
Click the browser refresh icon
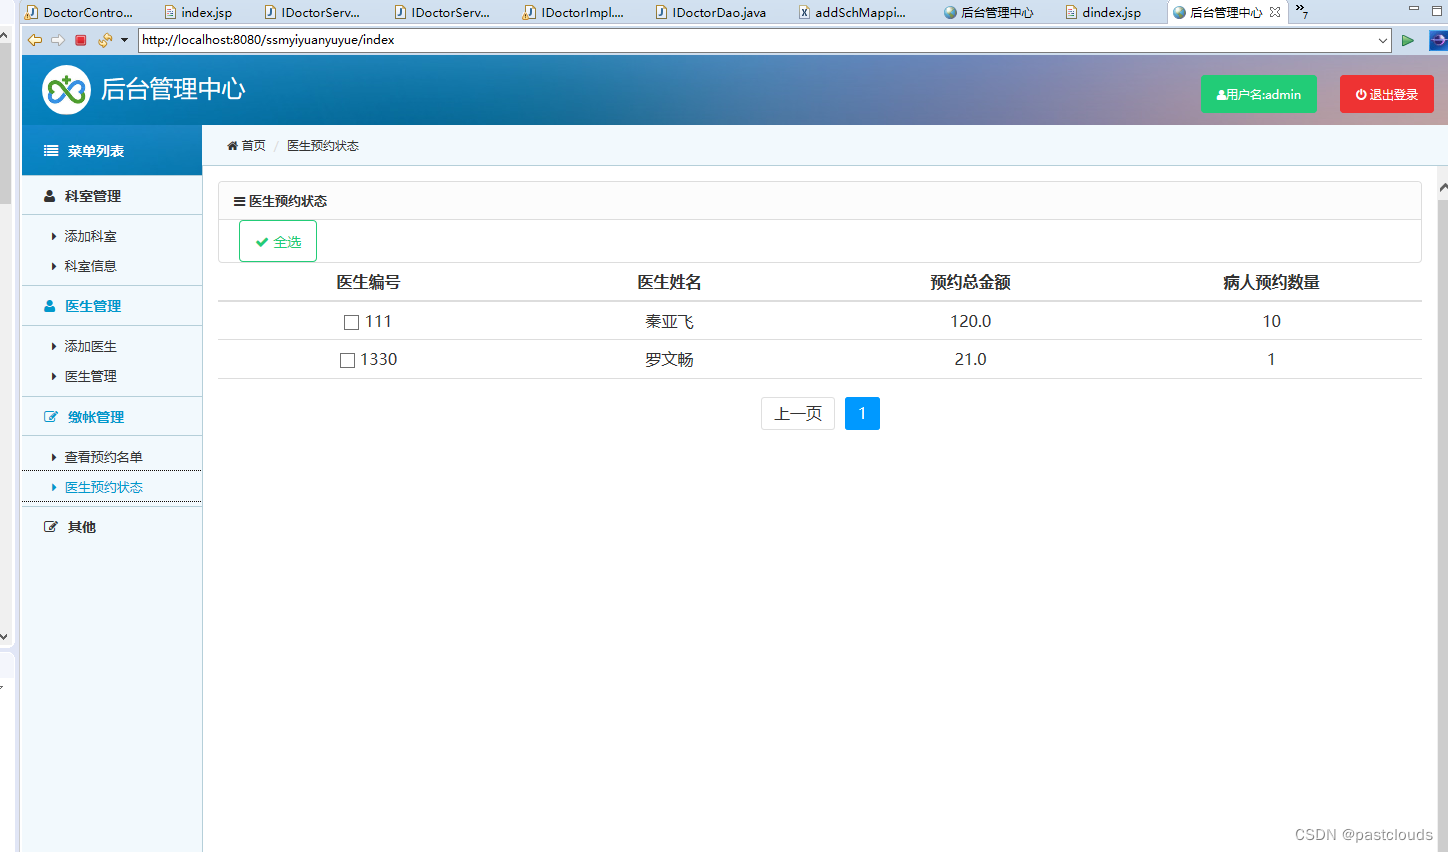105,40
